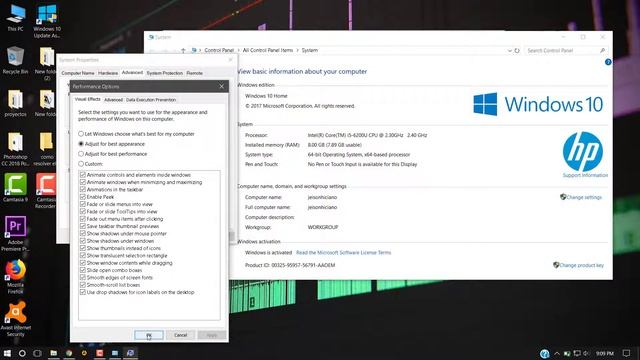Click the clock showing 9:09 PM
Image resolution: width=640 pixels, height=360 pixels.
coord(604,353)
